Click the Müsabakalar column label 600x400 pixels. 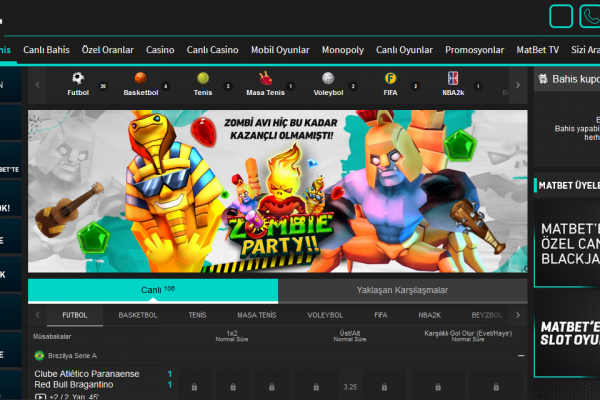click(x=52, y=336)
